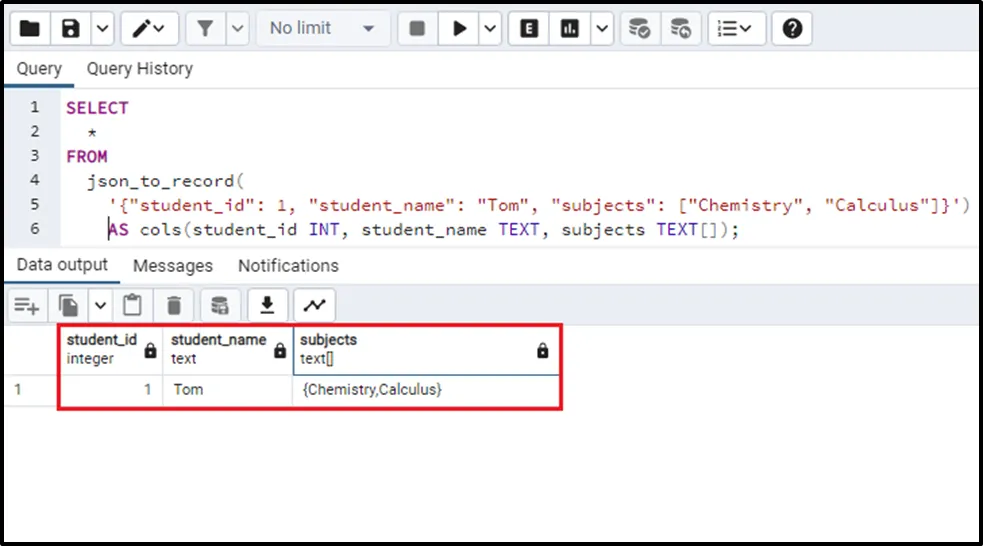Select the {Chemistry,Calculus} result cell
The width and height of the screenshot is (983, 546).
pyautogui.click(x=372, y=390)
